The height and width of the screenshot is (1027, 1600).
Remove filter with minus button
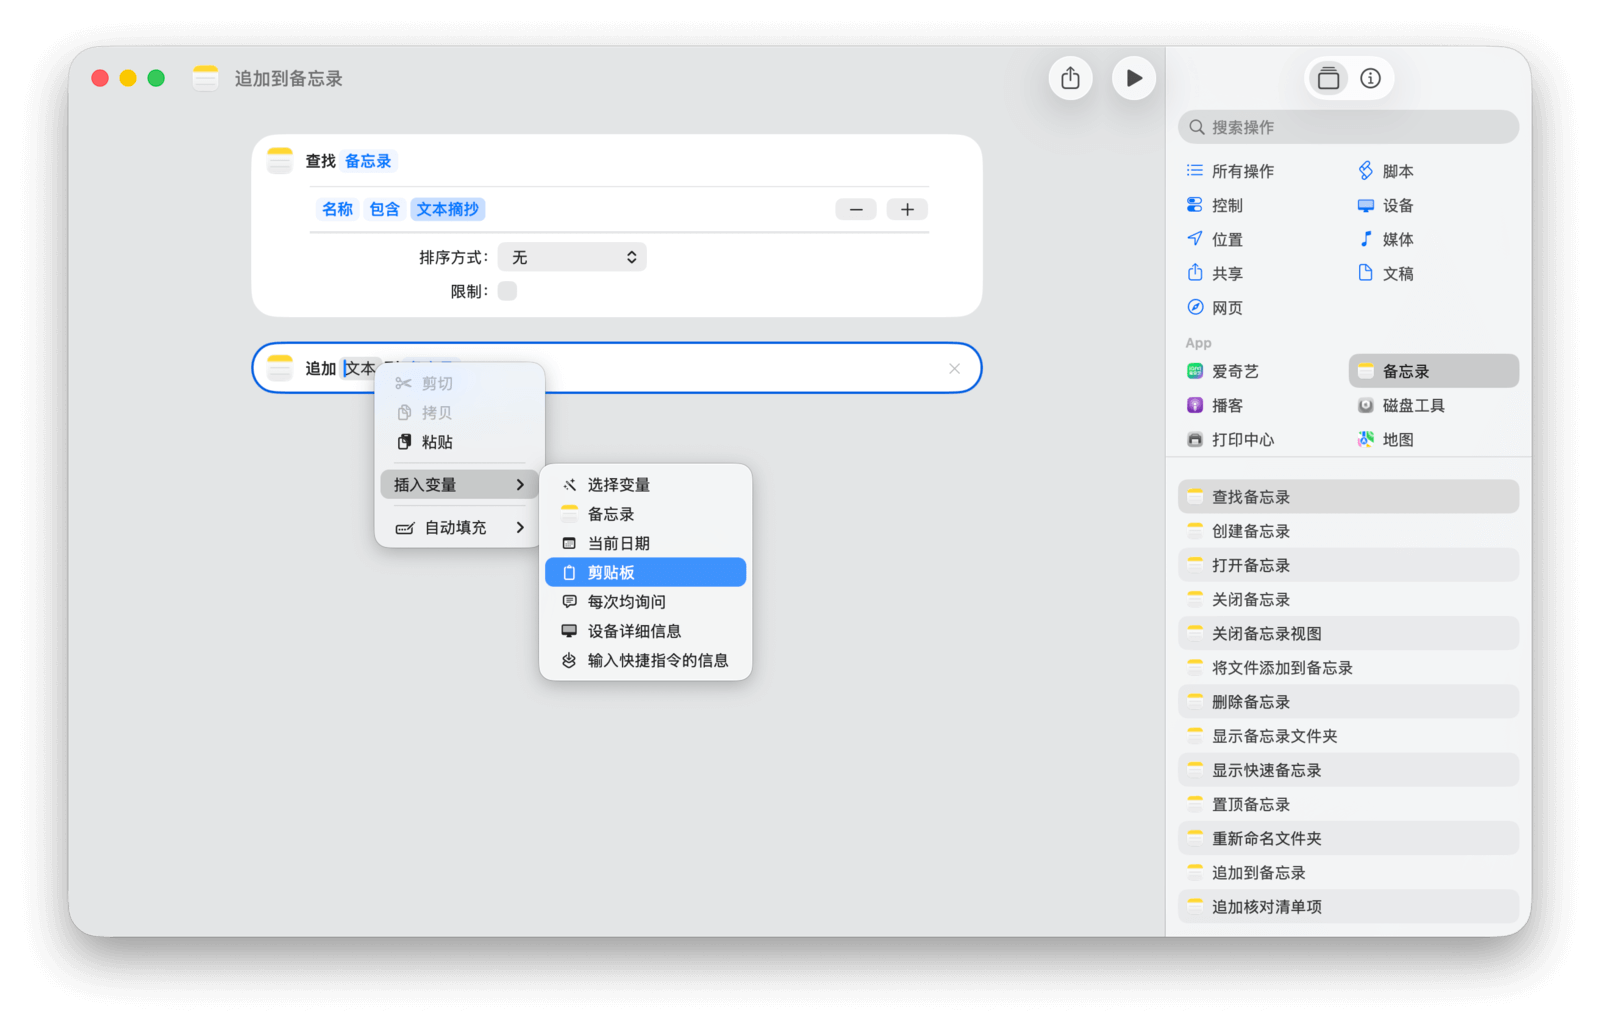(x=856, y=209)
